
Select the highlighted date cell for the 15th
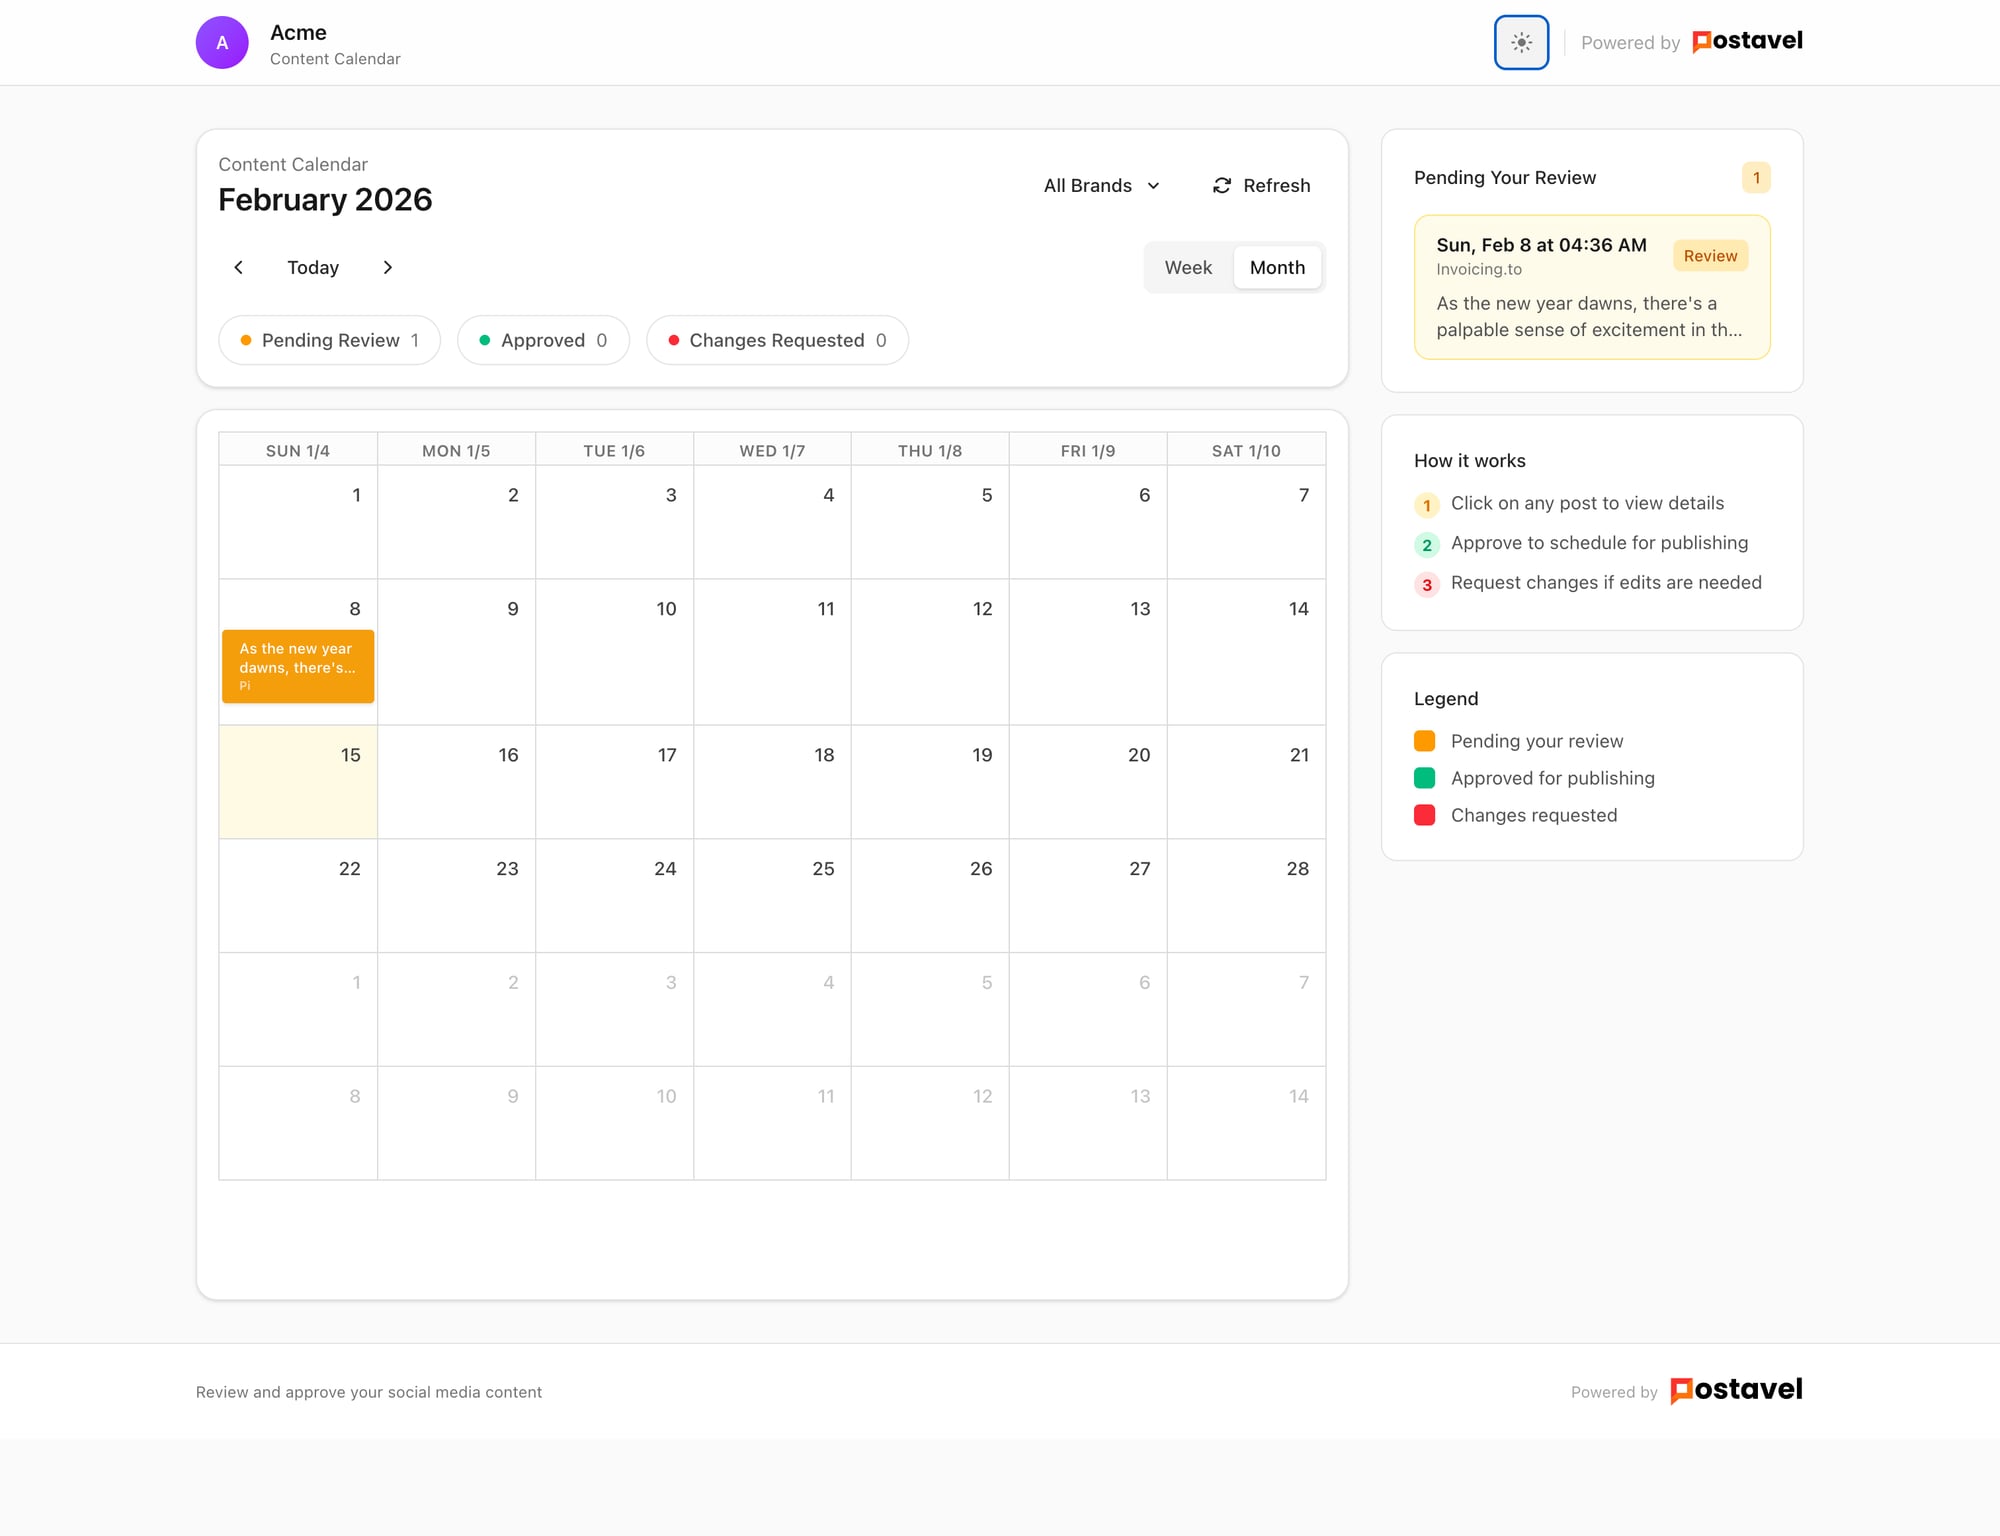point(297,781)
